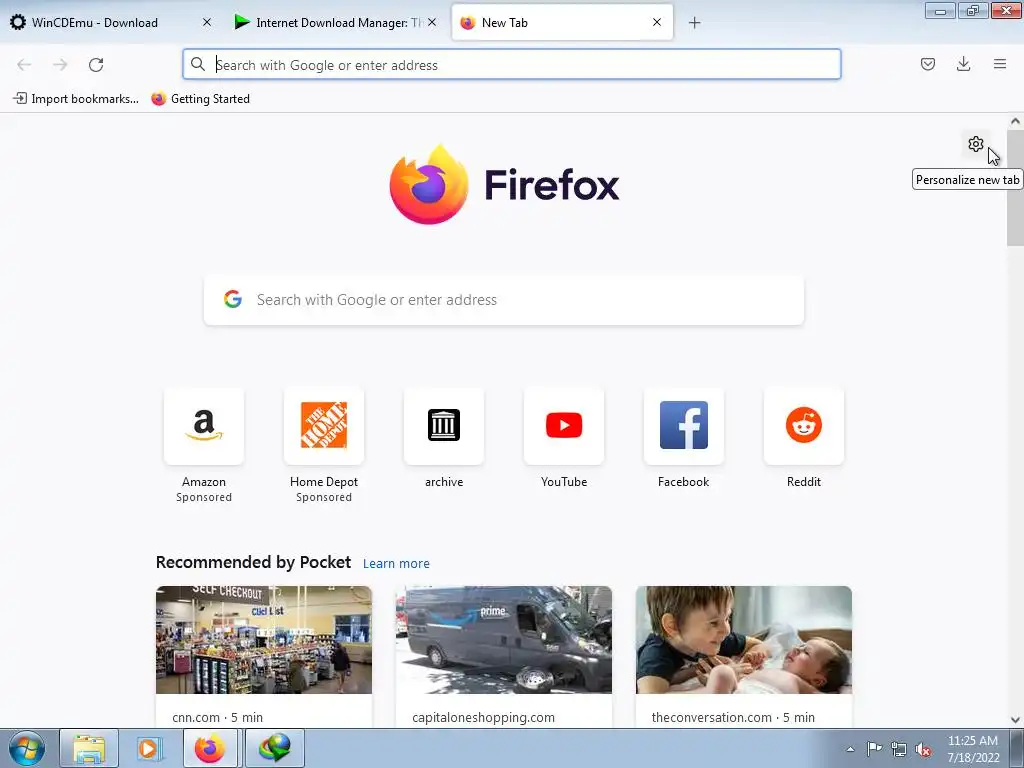The height and width of the screenshot is (768, 1024).
Task: Close the New Tab tab
Action: coord(657,22)
